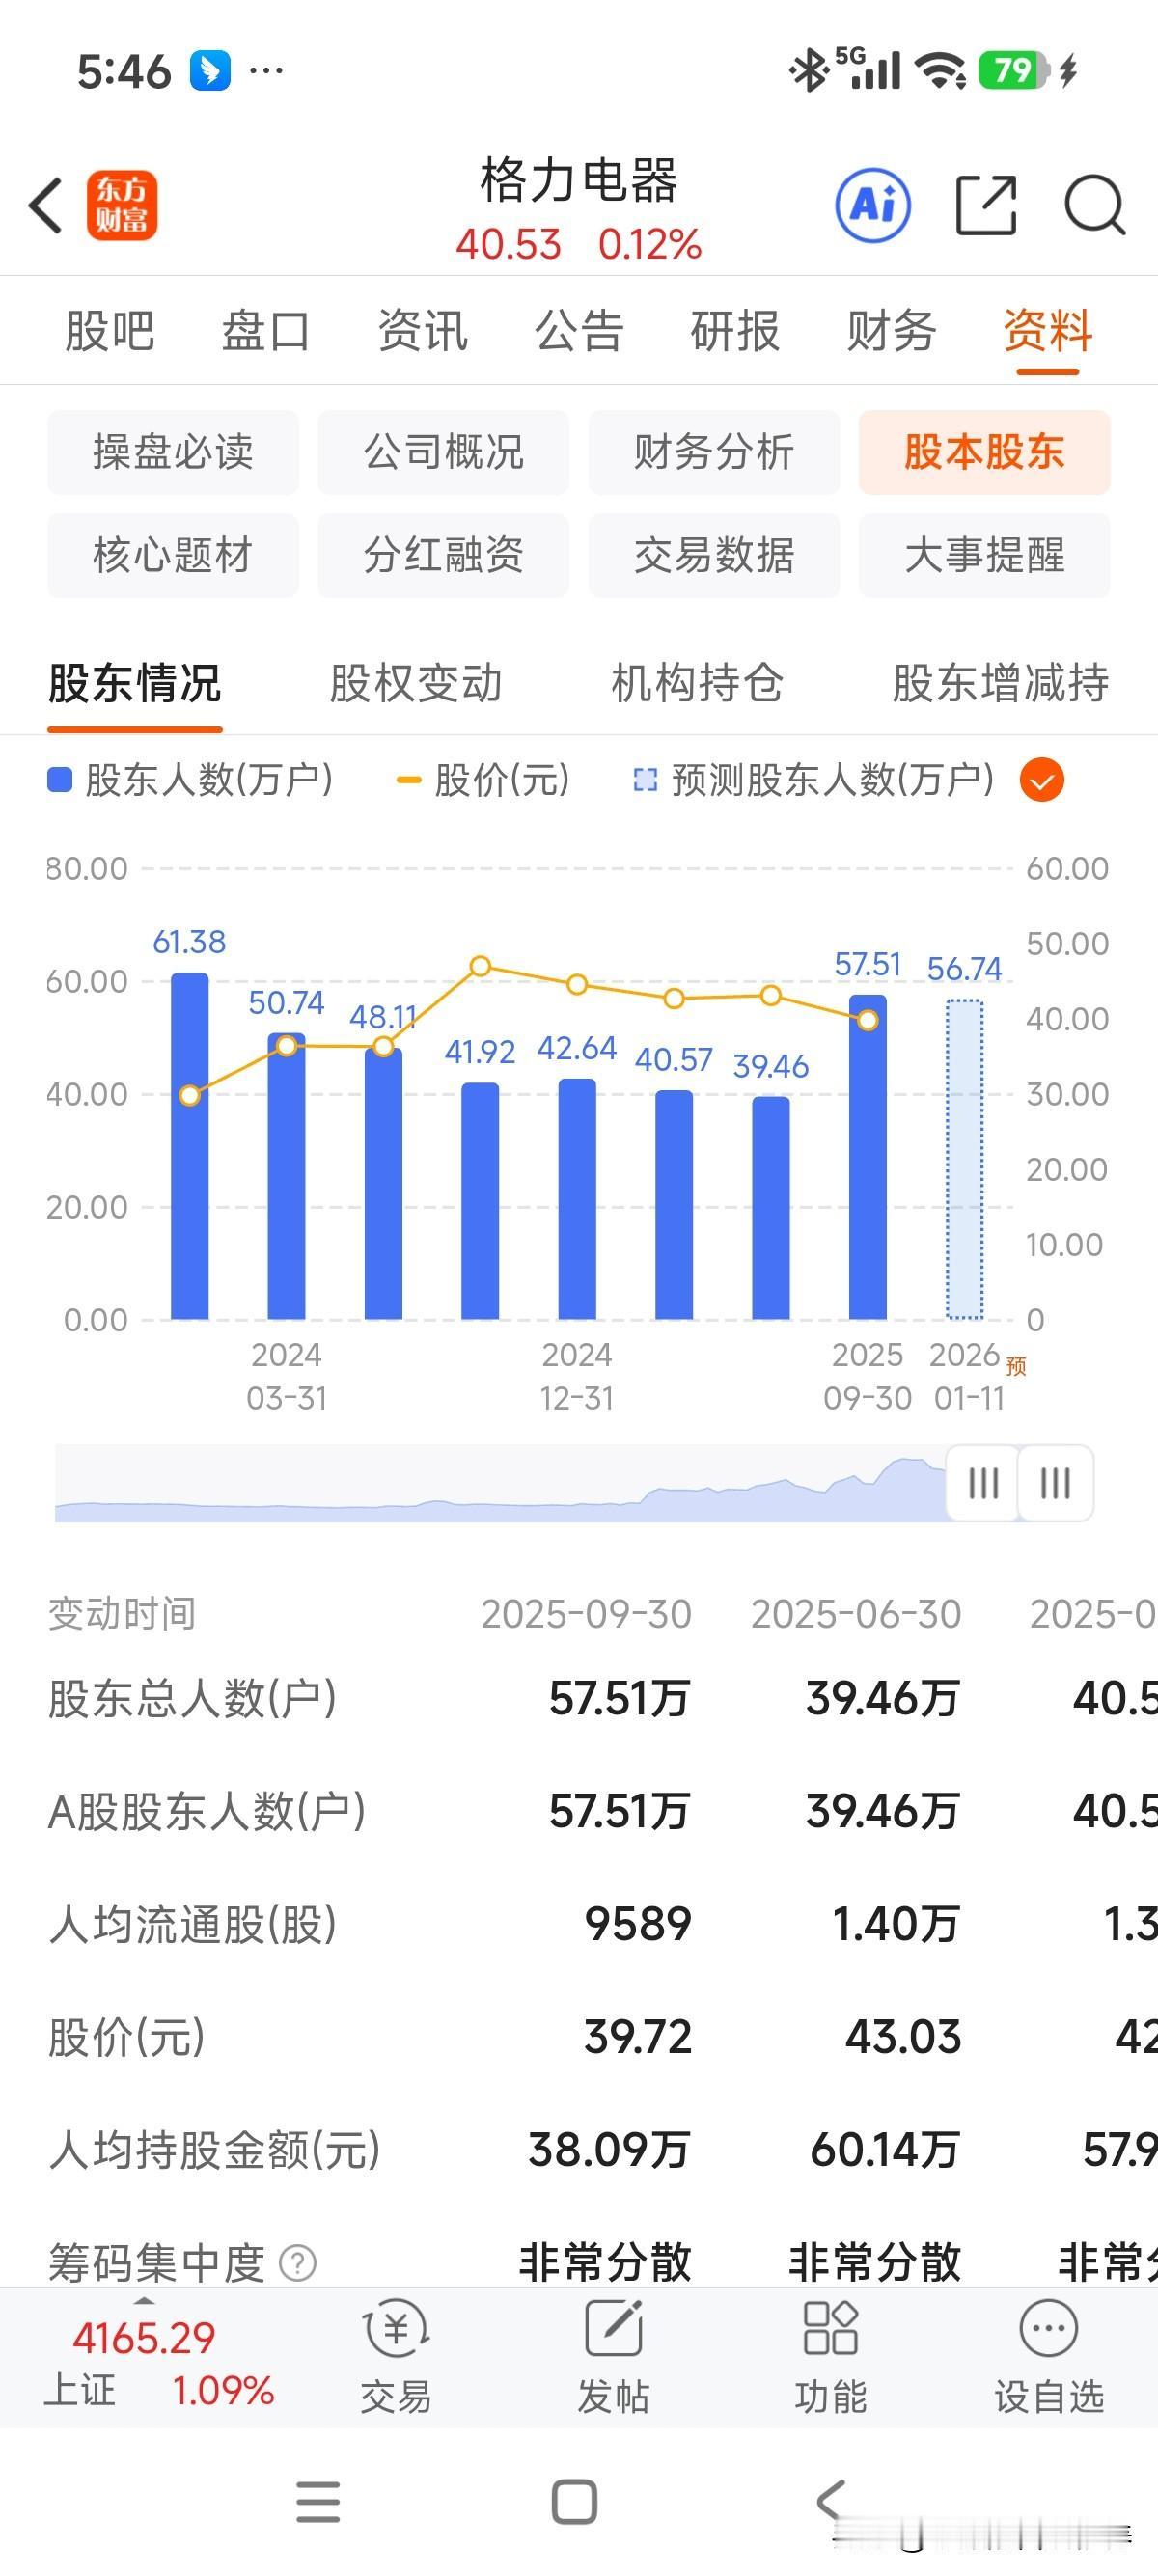Toggle 股东人数(万户) legend series
Screen dimensions: 1158x2576
click(x=191, y=780)
